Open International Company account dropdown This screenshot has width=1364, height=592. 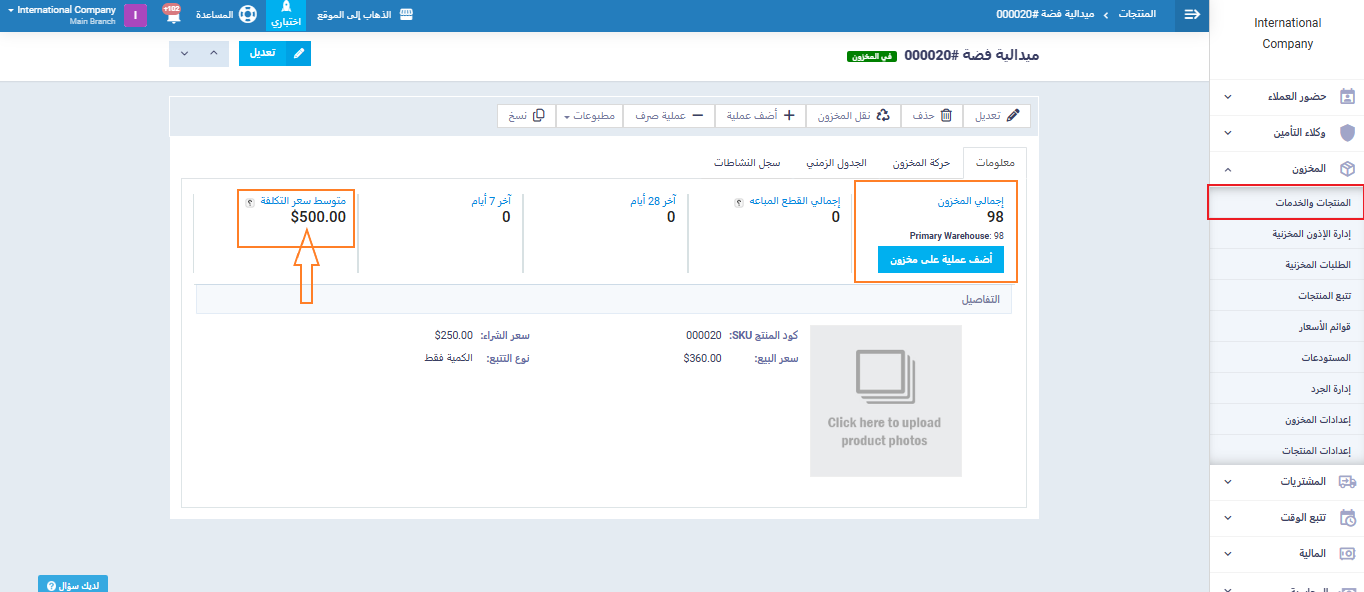62,15
